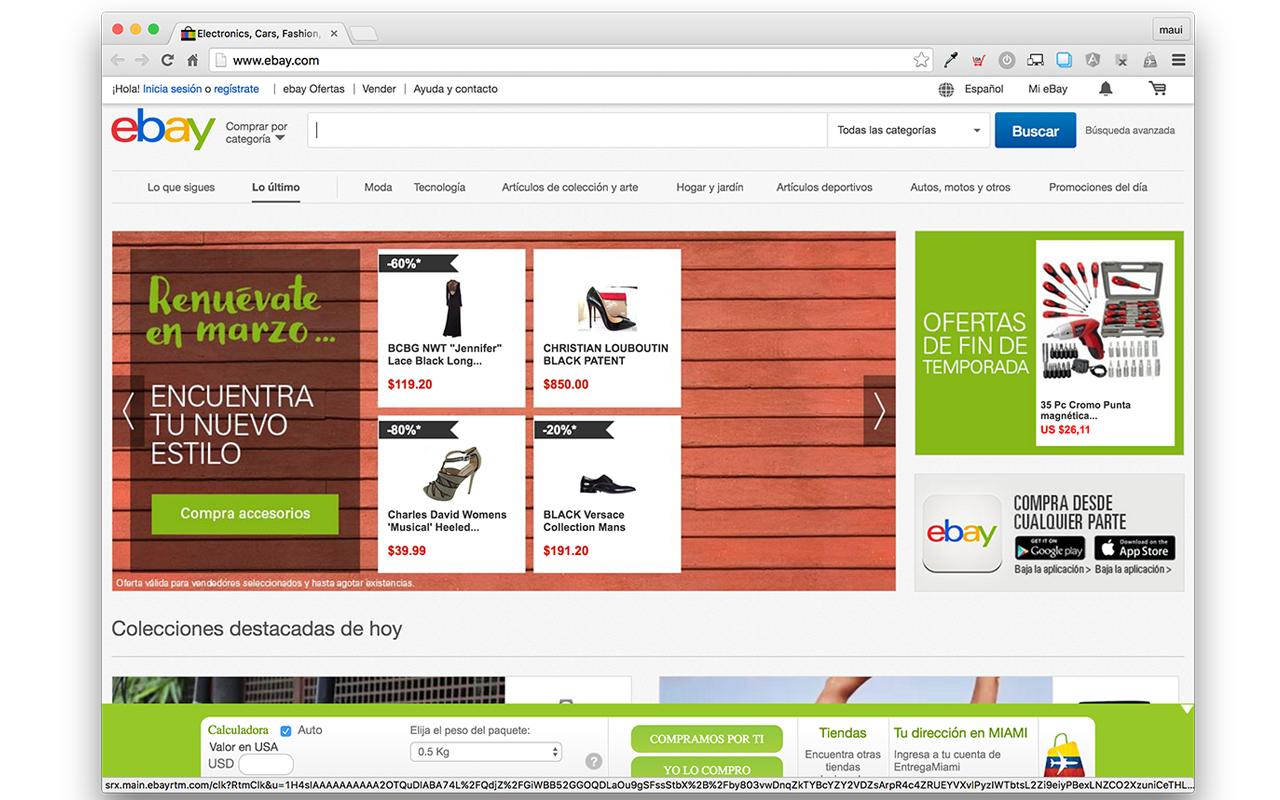Click the browser forward arrow
1280x800 pixels.
142,60
